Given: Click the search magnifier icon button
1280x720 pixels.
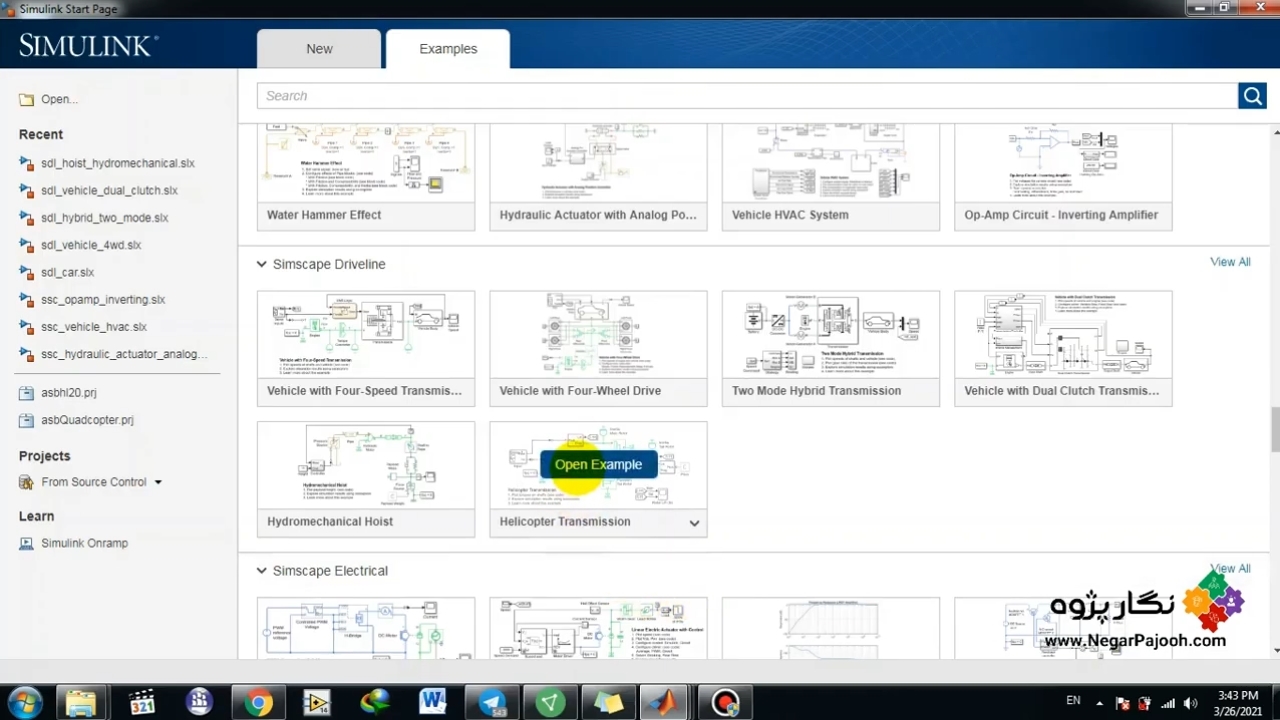Looking at the screenshot, I should [x=1252, y=96].
